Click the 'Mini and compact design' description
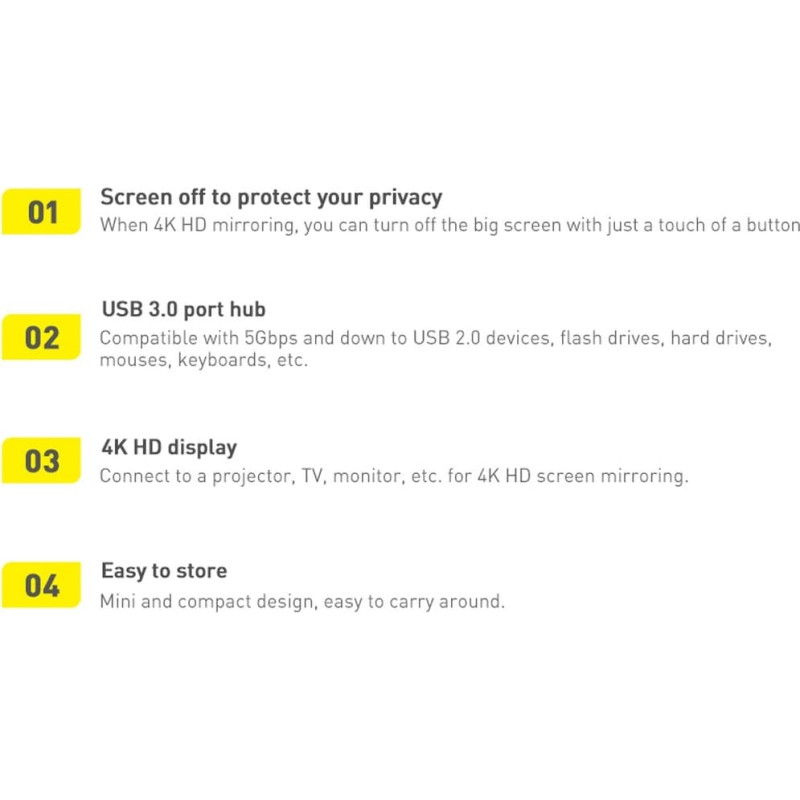Screen dimensions: 800x800 302,602
